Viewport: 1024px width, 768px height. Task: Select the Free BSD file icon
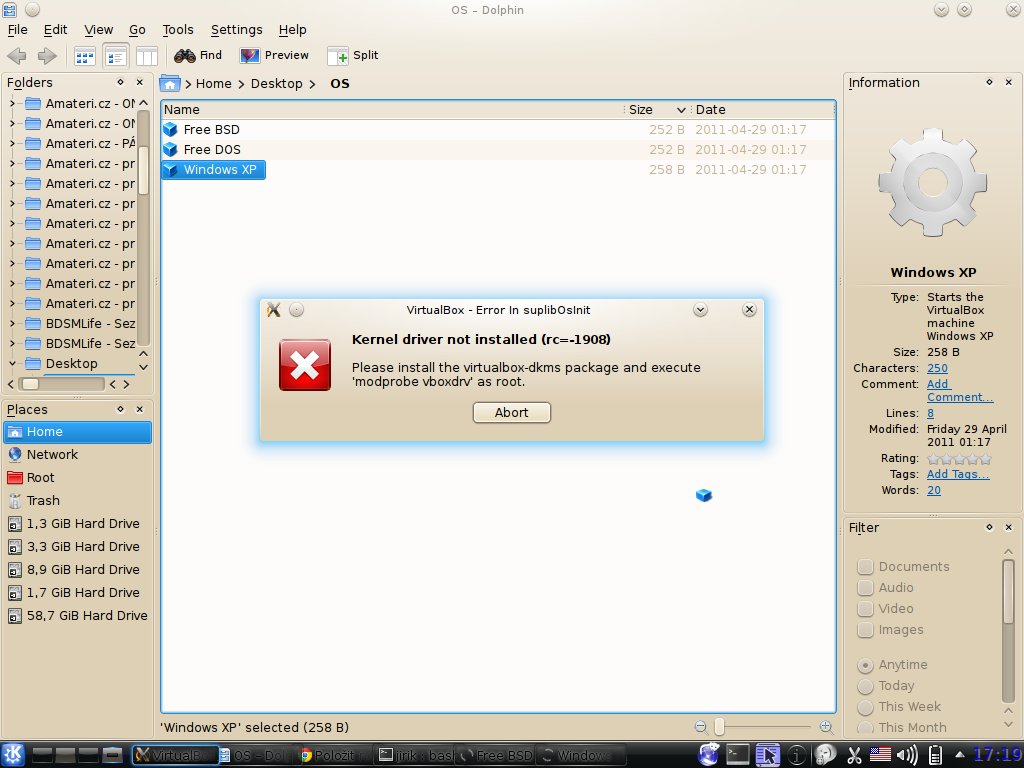[170, 129]
